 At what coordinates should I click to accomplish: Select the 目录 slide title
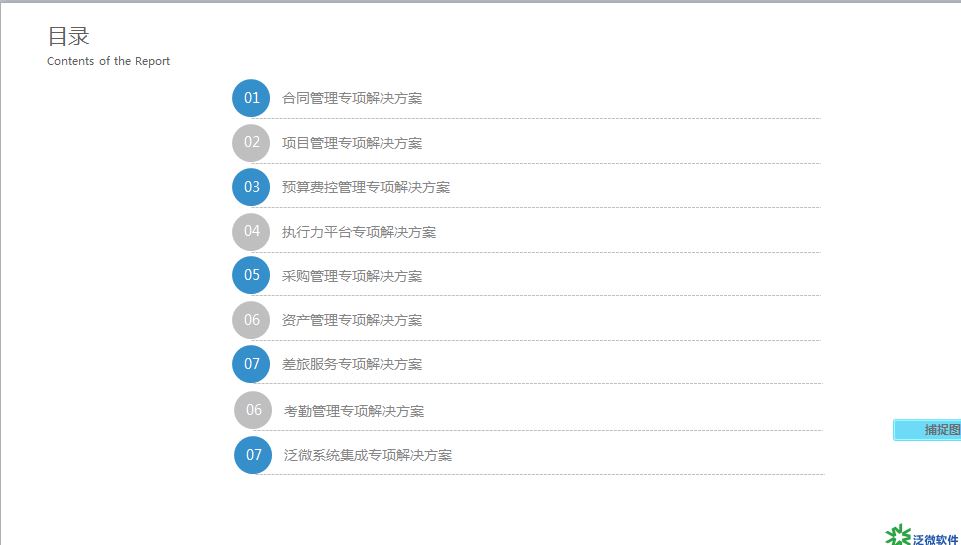(69, 36)
